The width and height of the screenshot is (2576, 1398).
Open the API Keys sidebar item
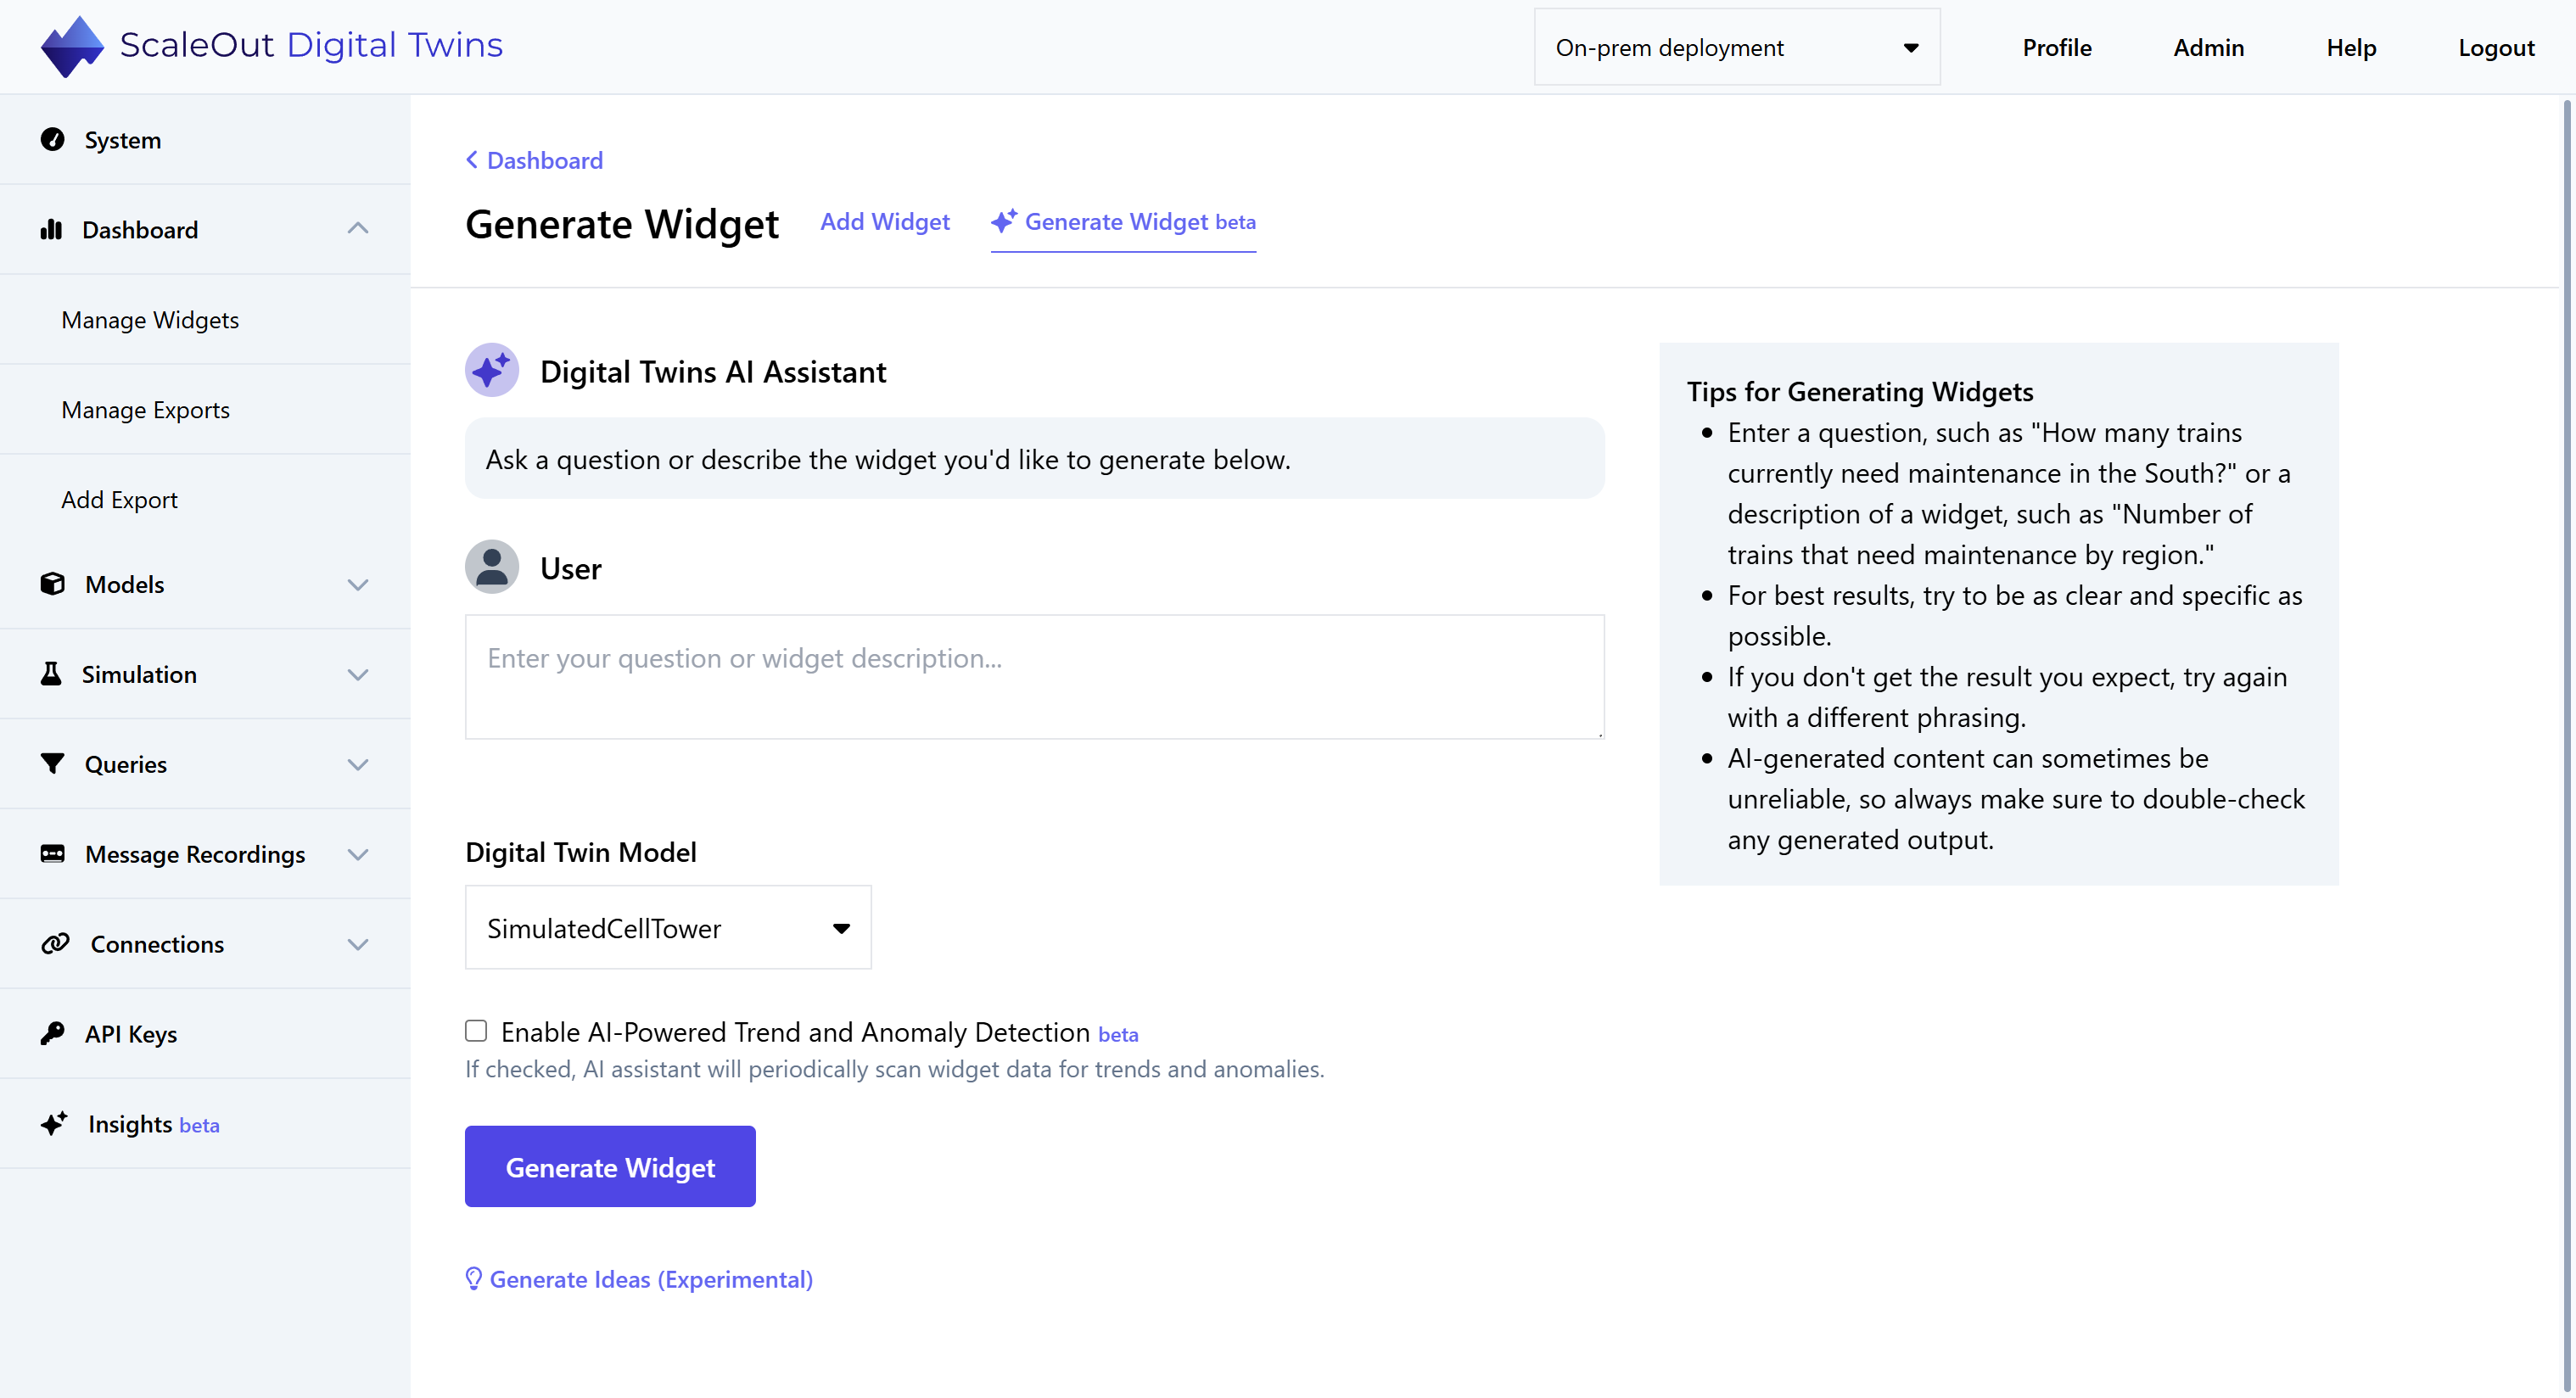click(205, 1033)
